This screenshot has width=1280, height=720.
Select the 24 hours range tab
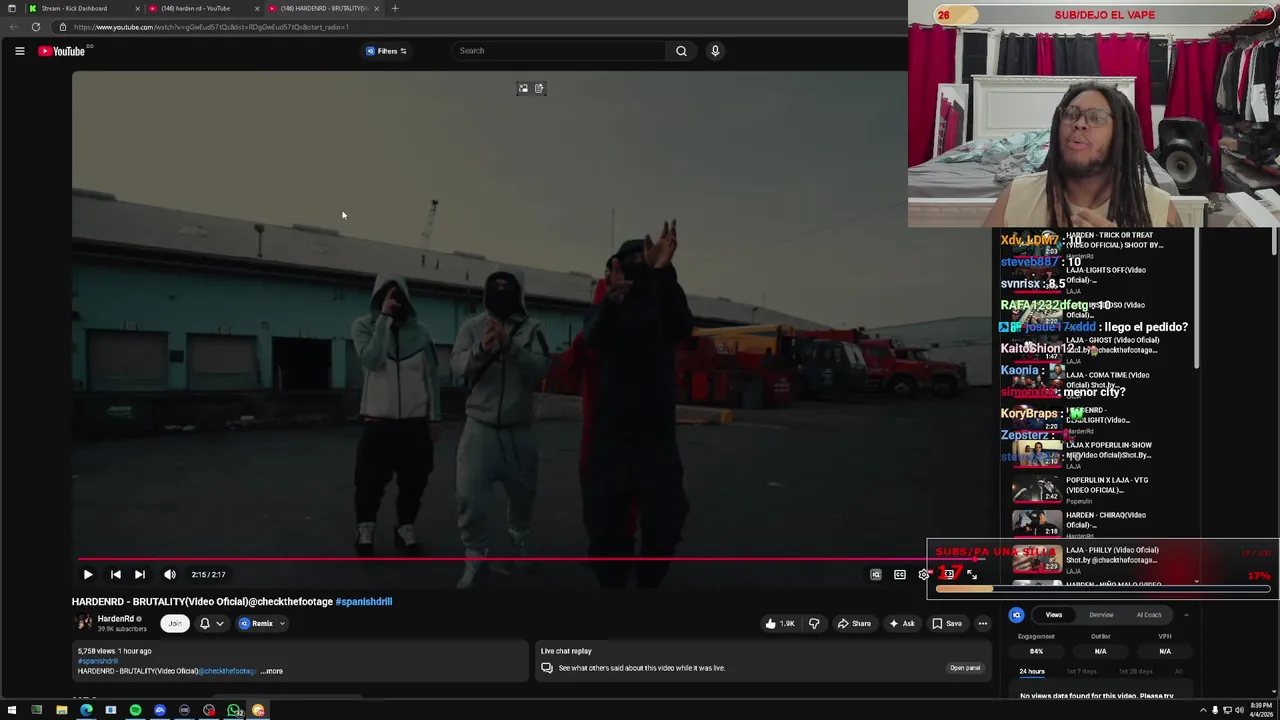tap(1032, 671)
